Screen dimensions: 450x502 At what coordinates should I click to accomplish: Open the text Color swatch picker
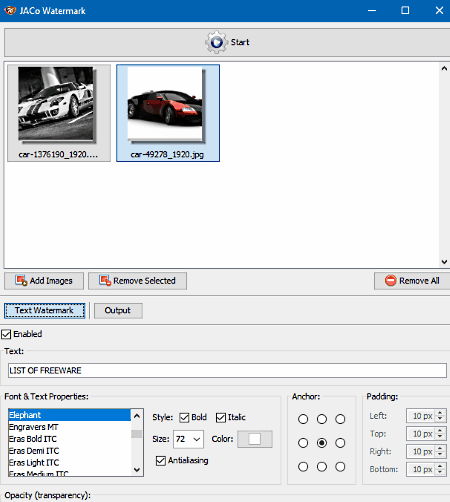pos(255,439)
